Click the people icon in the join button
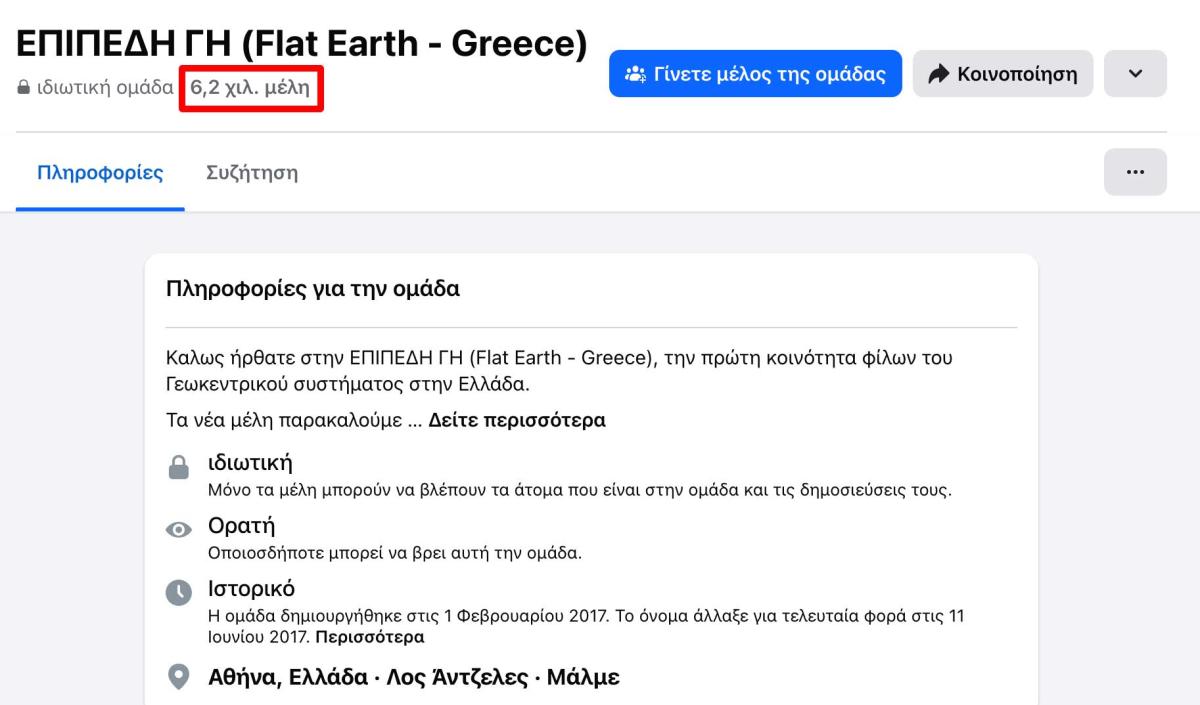The image size is (1200, 705). (635, 74)
